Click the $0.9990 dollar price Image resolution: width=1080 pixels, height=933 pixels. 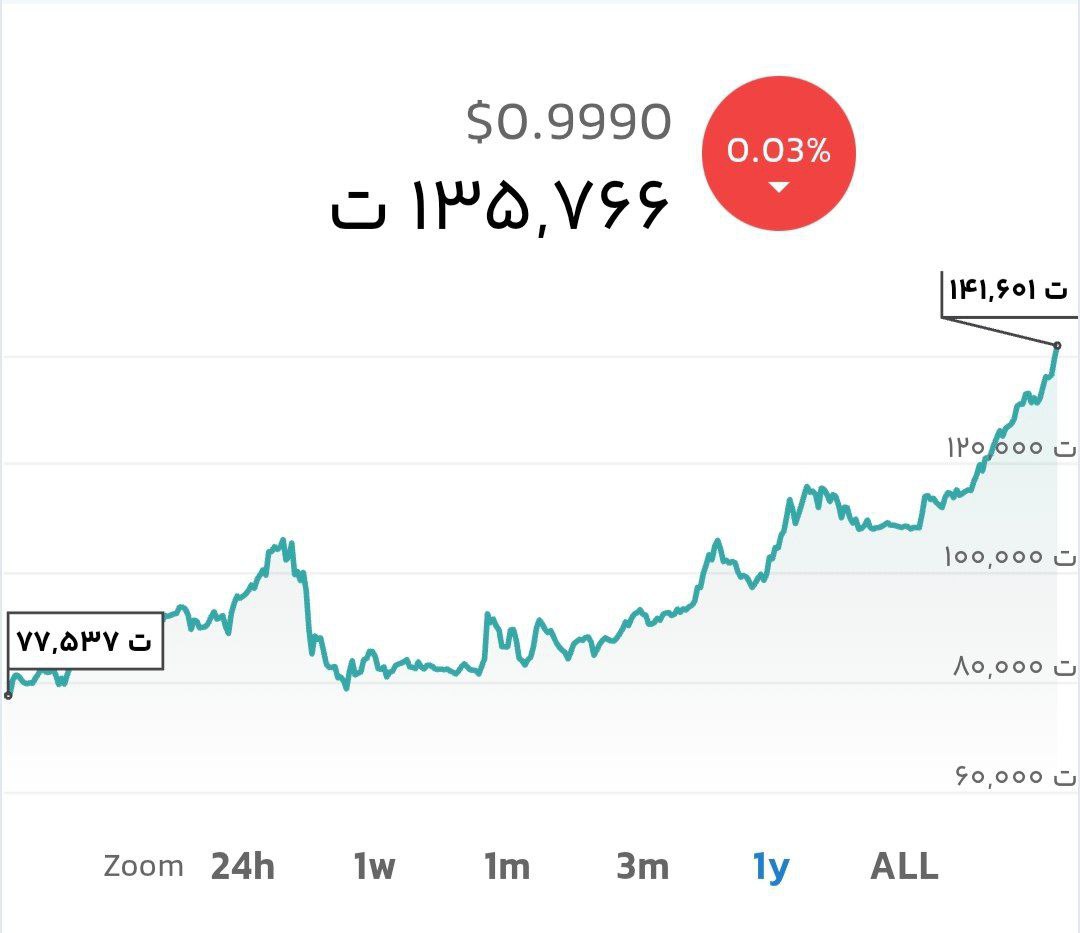point(568,123)
